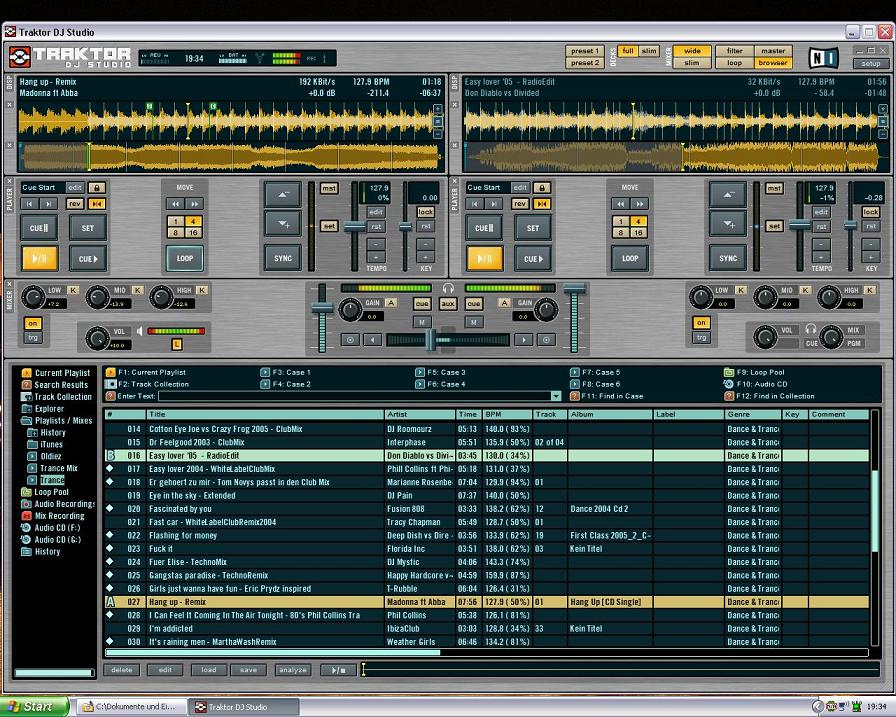Move deck A forward with the fast-forward arrows
Image resolution: width=896 pixels, height=717 pixels.
tap(194, 203)
